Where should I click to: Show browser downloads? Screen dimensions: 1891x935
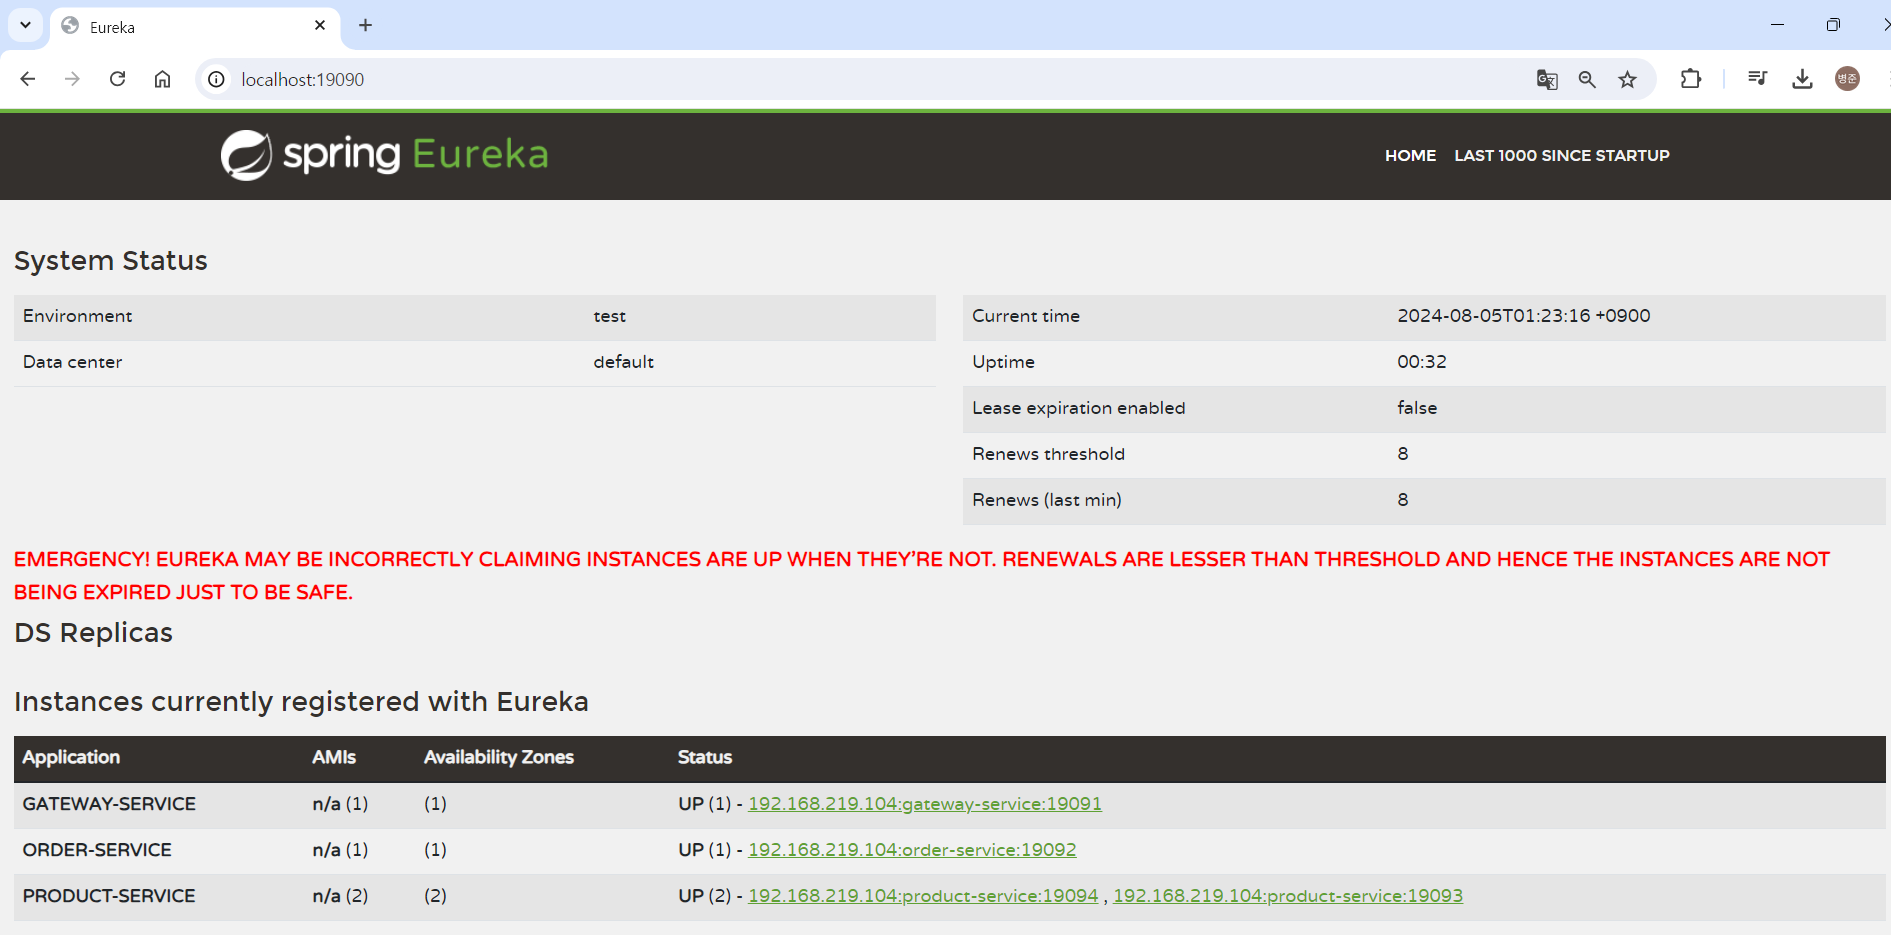1802,79
